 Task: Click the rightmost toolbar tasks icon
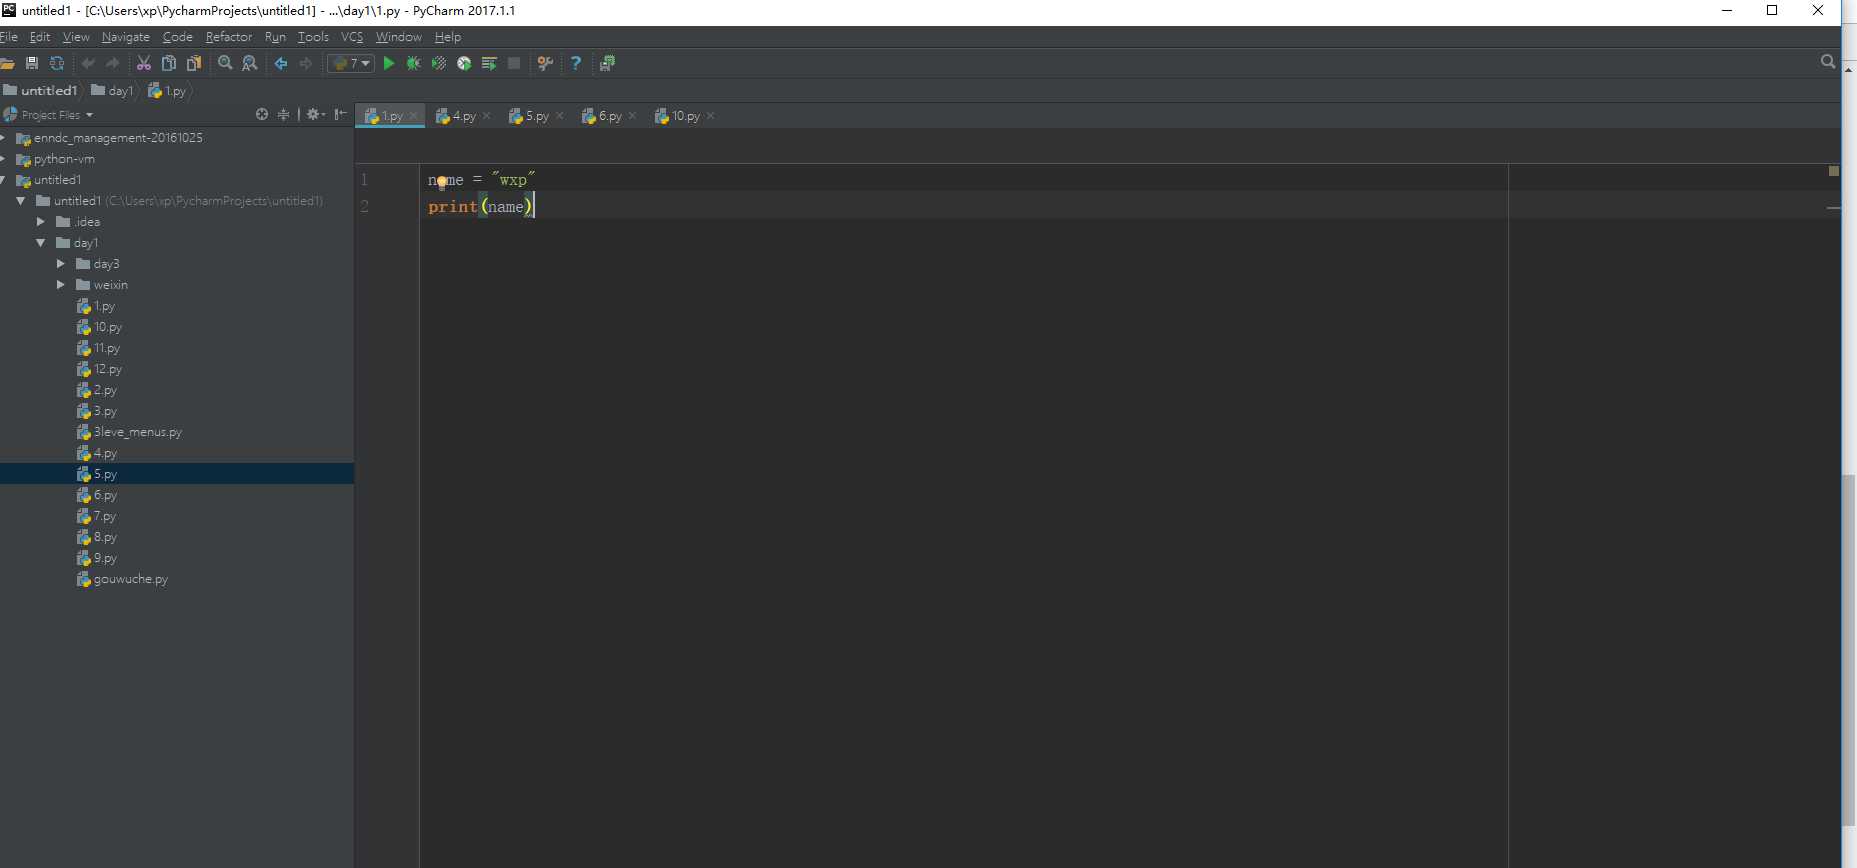pos(607,63)
